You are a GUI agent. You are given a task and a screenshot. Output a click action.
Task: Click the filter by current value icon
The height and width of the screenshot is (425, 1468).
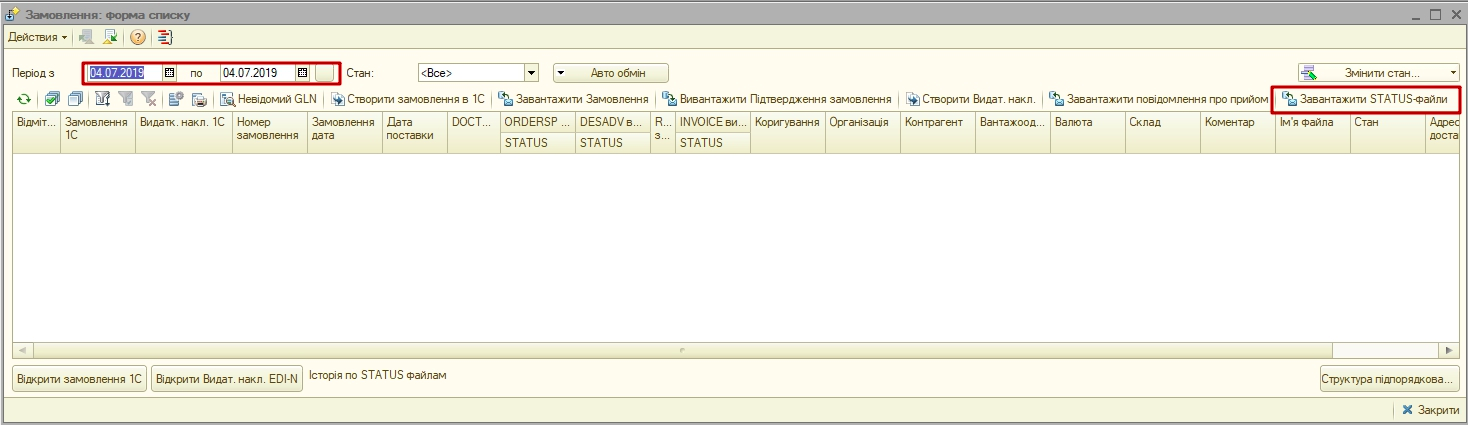coord(125,99)
